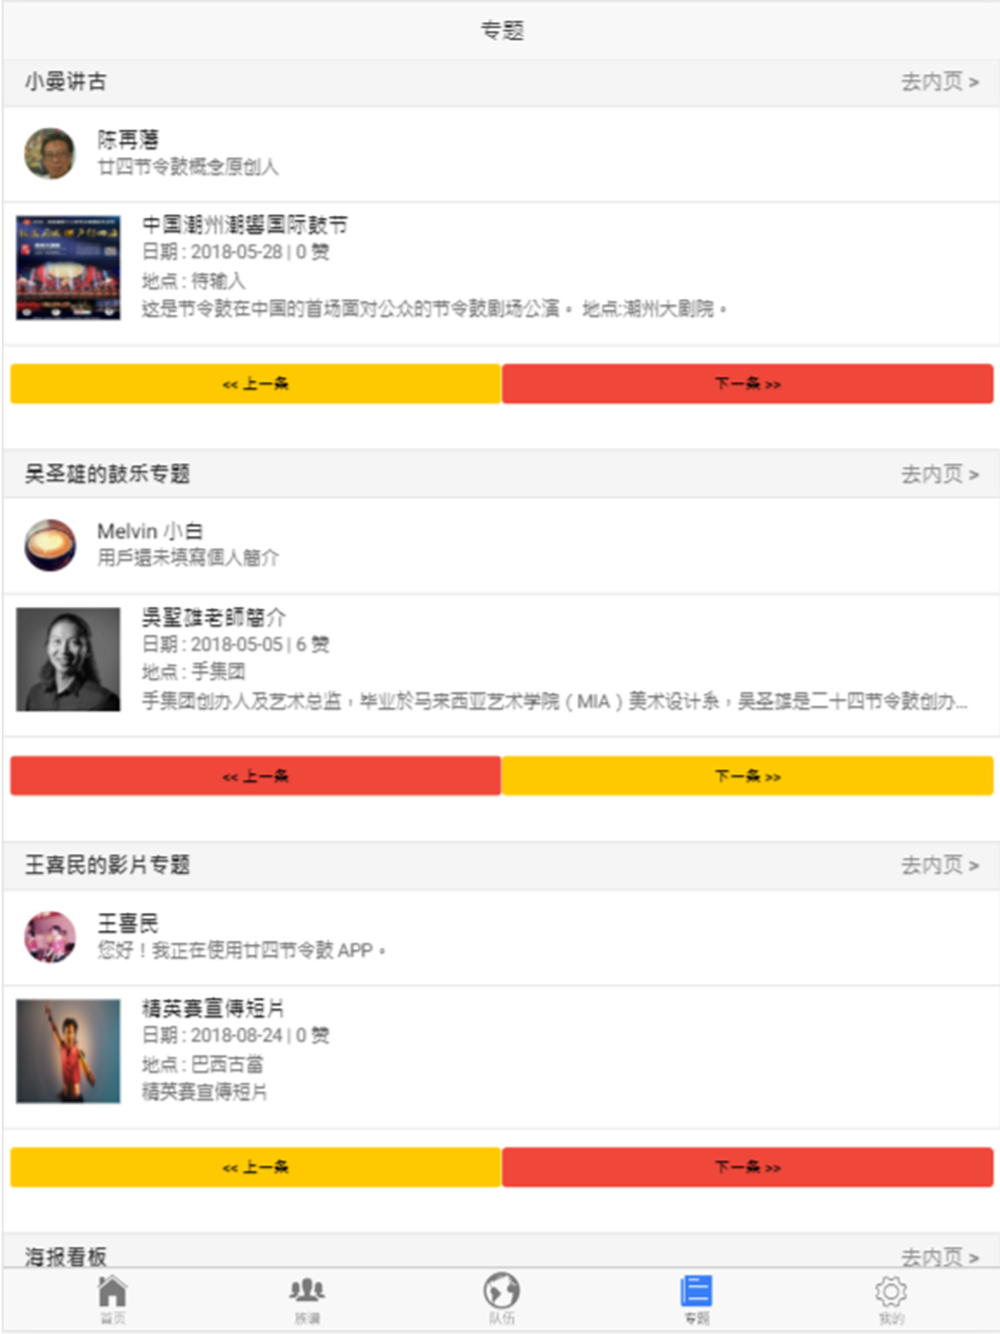1000x1334 pixels.
Task: Open the group people icon tab
Action: click(x=307, y=1298)
